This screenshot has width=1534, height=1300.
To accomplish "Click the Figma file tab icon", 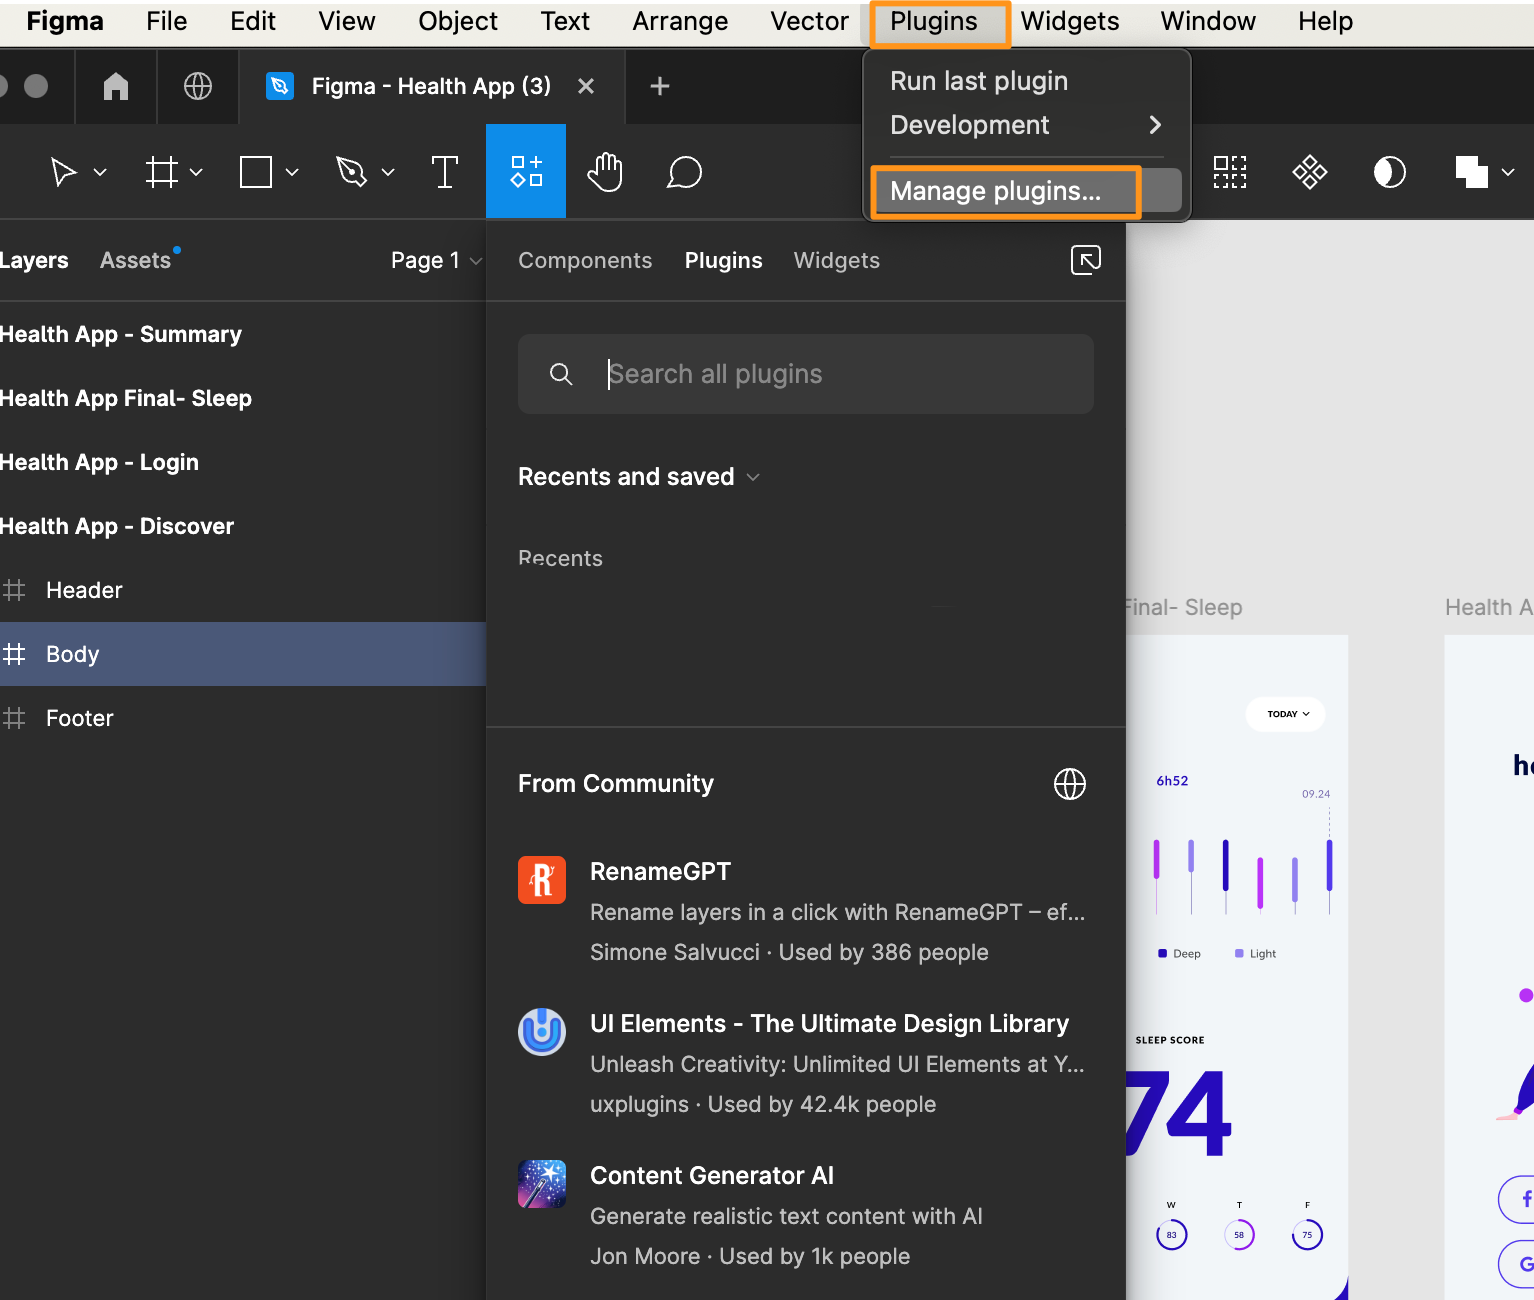I will click(280, 86).
